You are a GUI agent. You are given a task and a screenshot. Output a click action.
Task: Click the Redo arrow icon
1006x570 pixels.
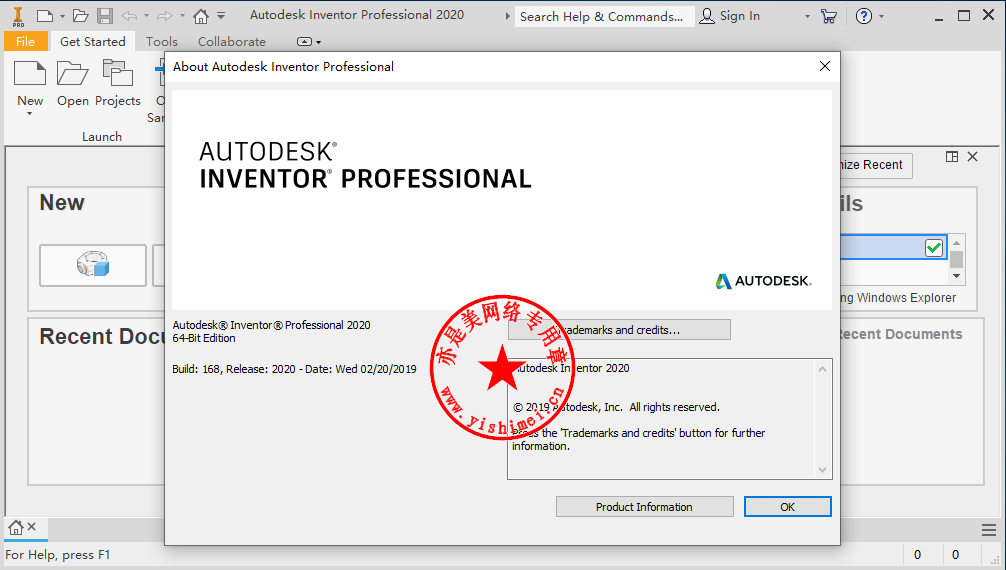click(165, 16)
